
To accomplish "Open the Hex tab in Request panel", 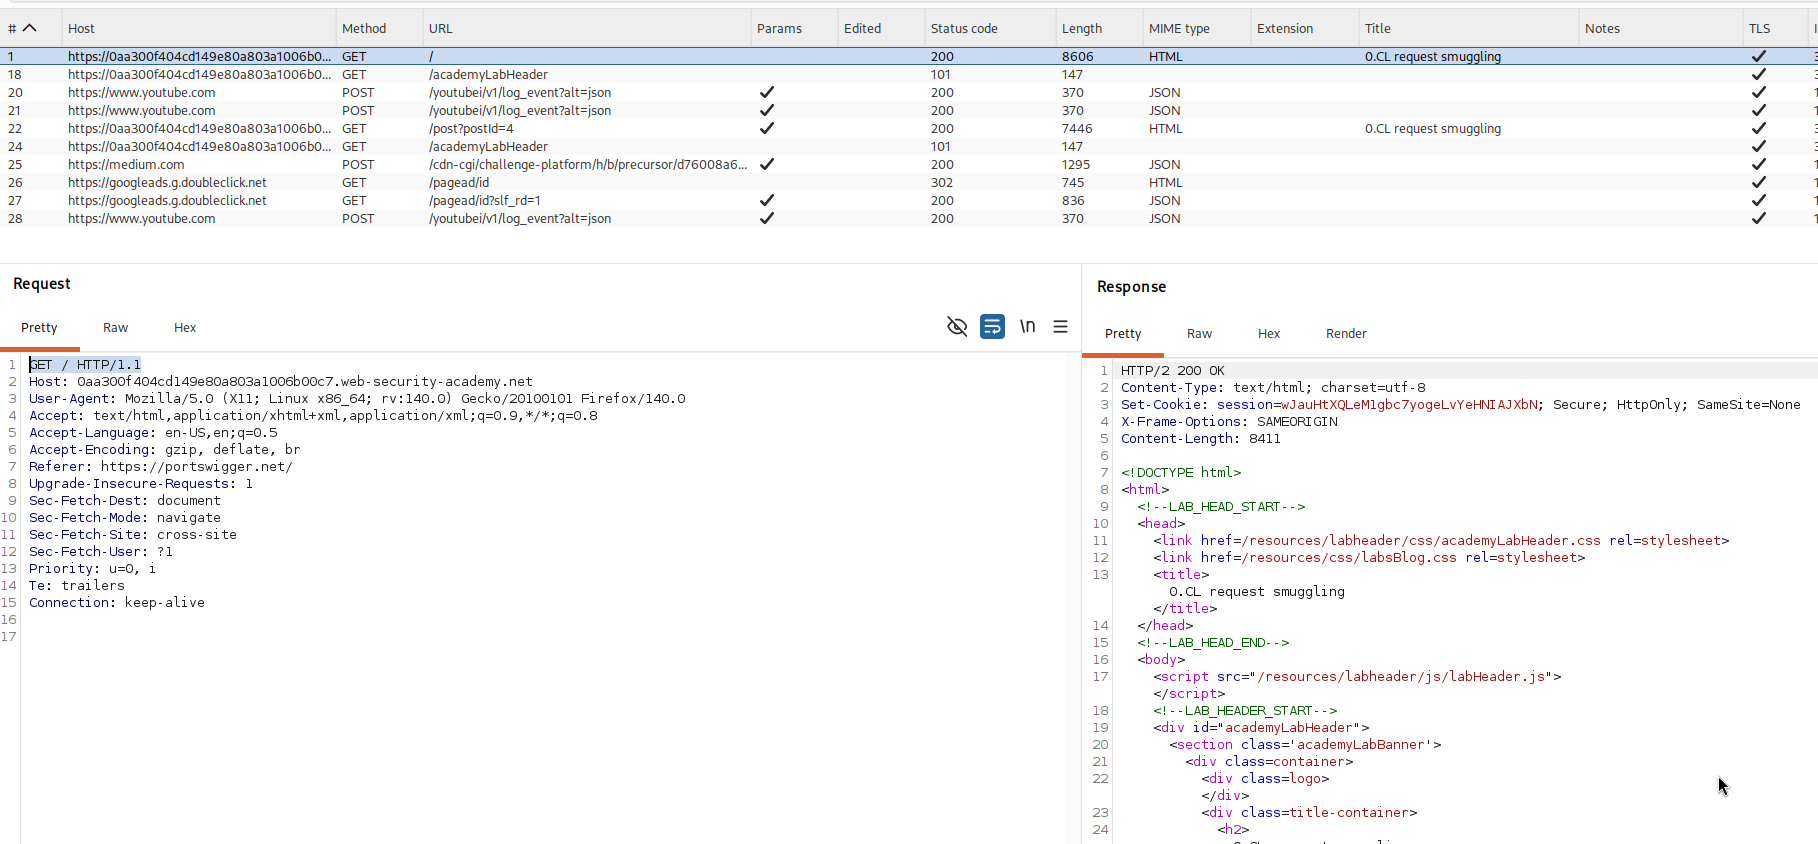I will coord(185,328).
